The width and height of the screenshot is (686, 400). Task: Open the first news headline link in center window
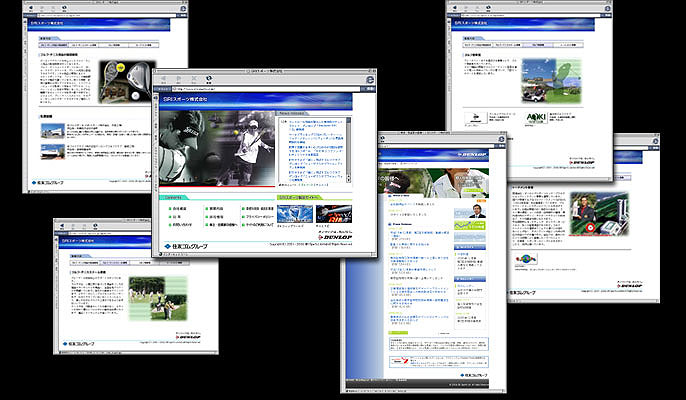click(315, 124)
